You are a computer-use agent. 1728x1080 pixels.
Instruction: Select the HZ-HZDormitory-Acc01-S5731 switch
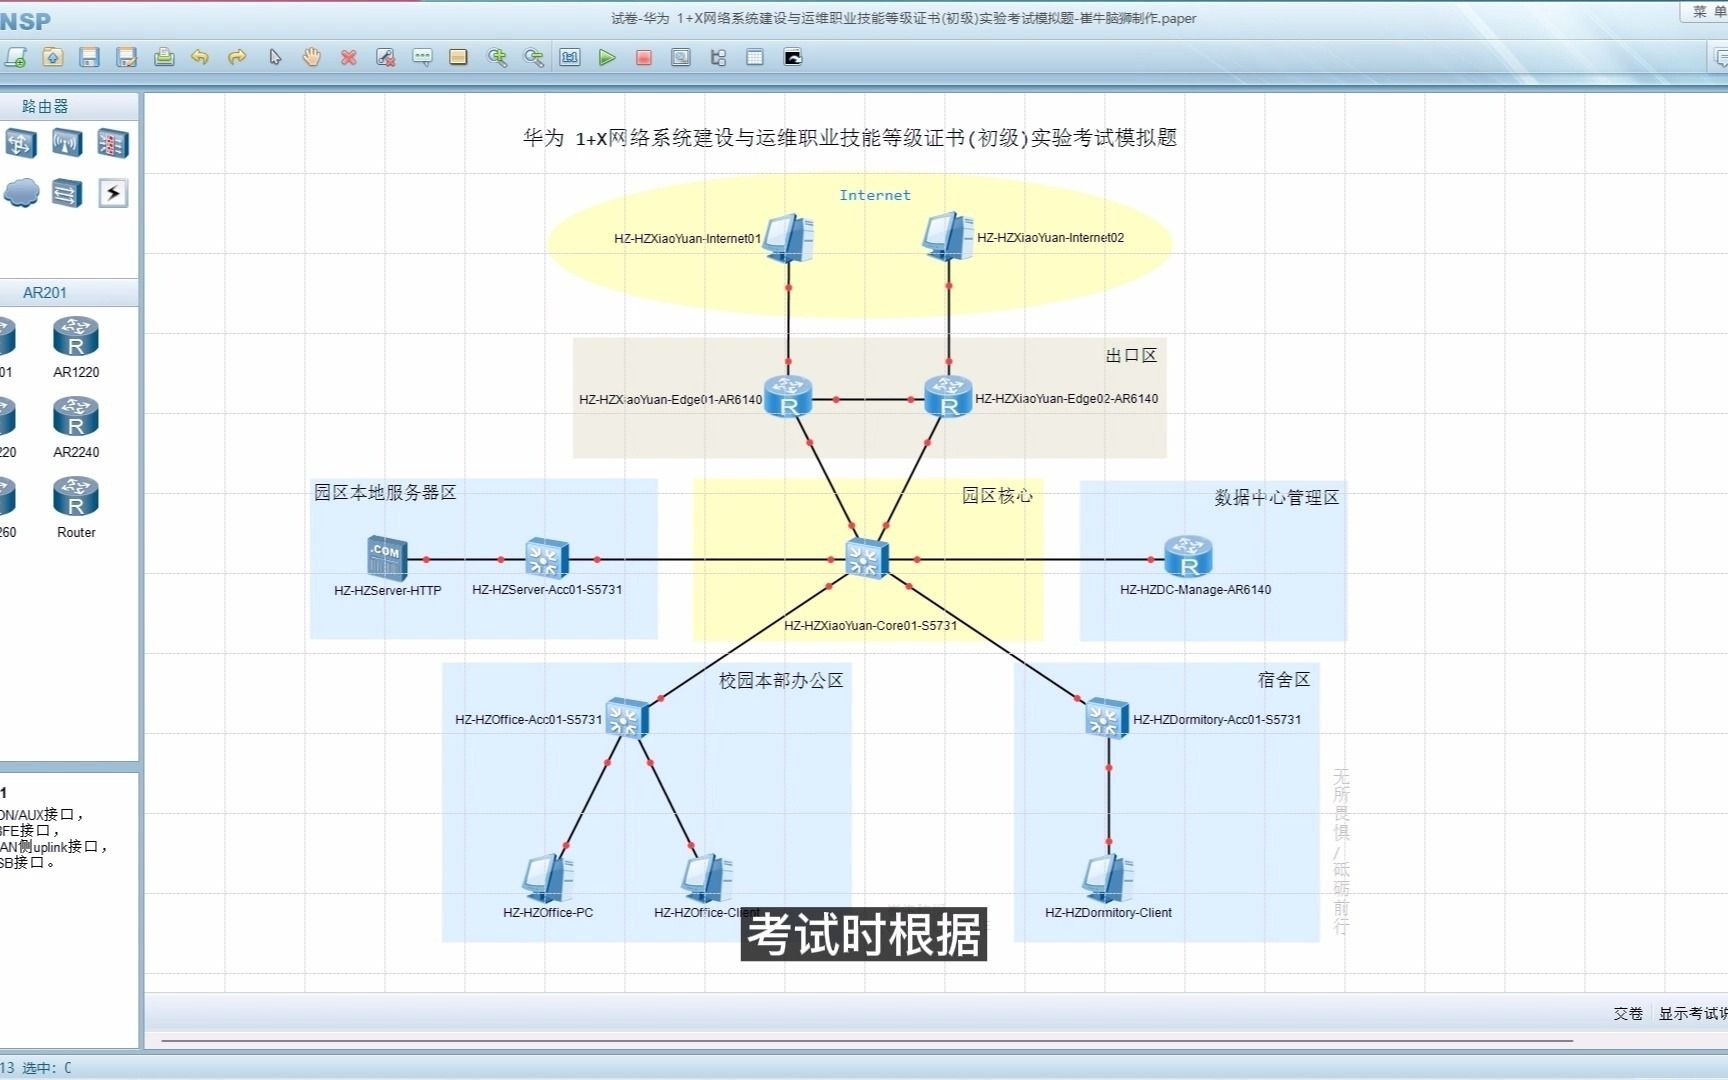(x=1107, y=718)
